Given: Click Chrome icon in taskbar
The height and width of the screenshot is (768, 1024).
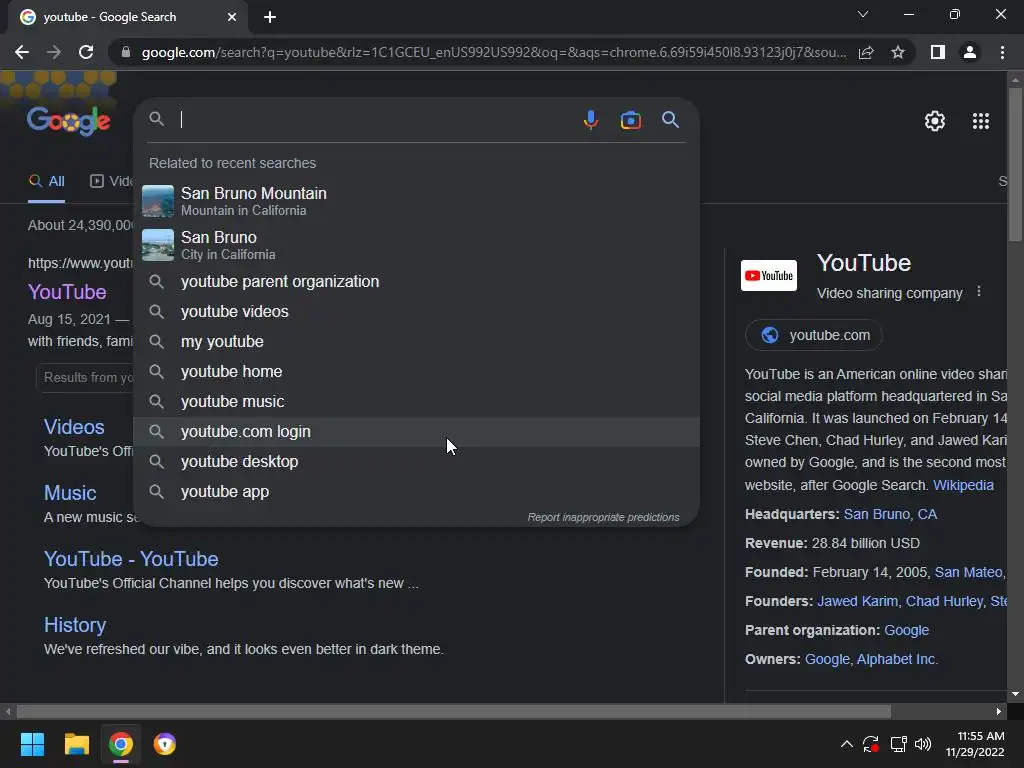Looking at the screenshot, I should [121, 744].
